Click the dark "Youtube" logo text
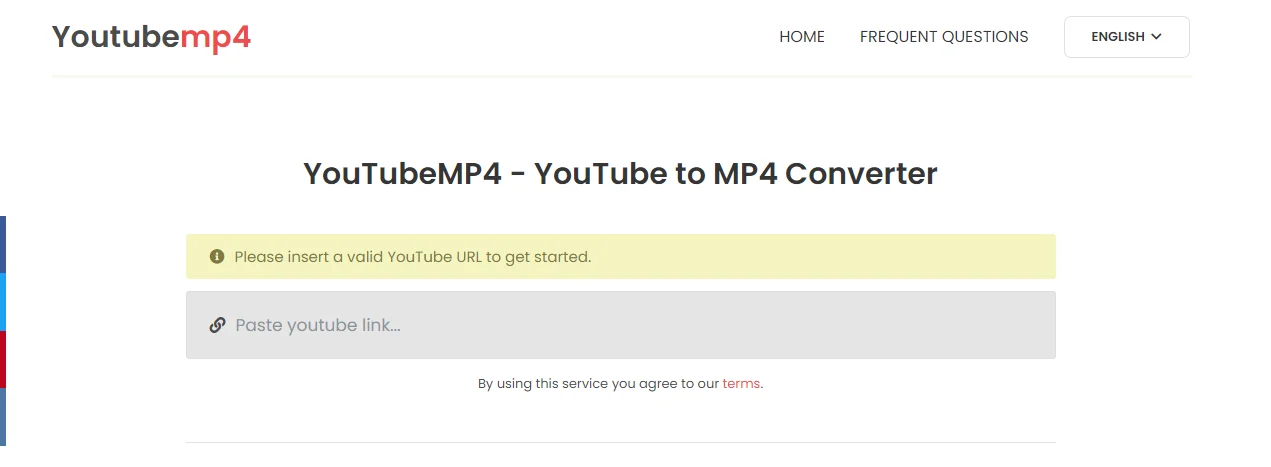The height and width of the screenshot is (467, 1271). click(x=116, y=37)
